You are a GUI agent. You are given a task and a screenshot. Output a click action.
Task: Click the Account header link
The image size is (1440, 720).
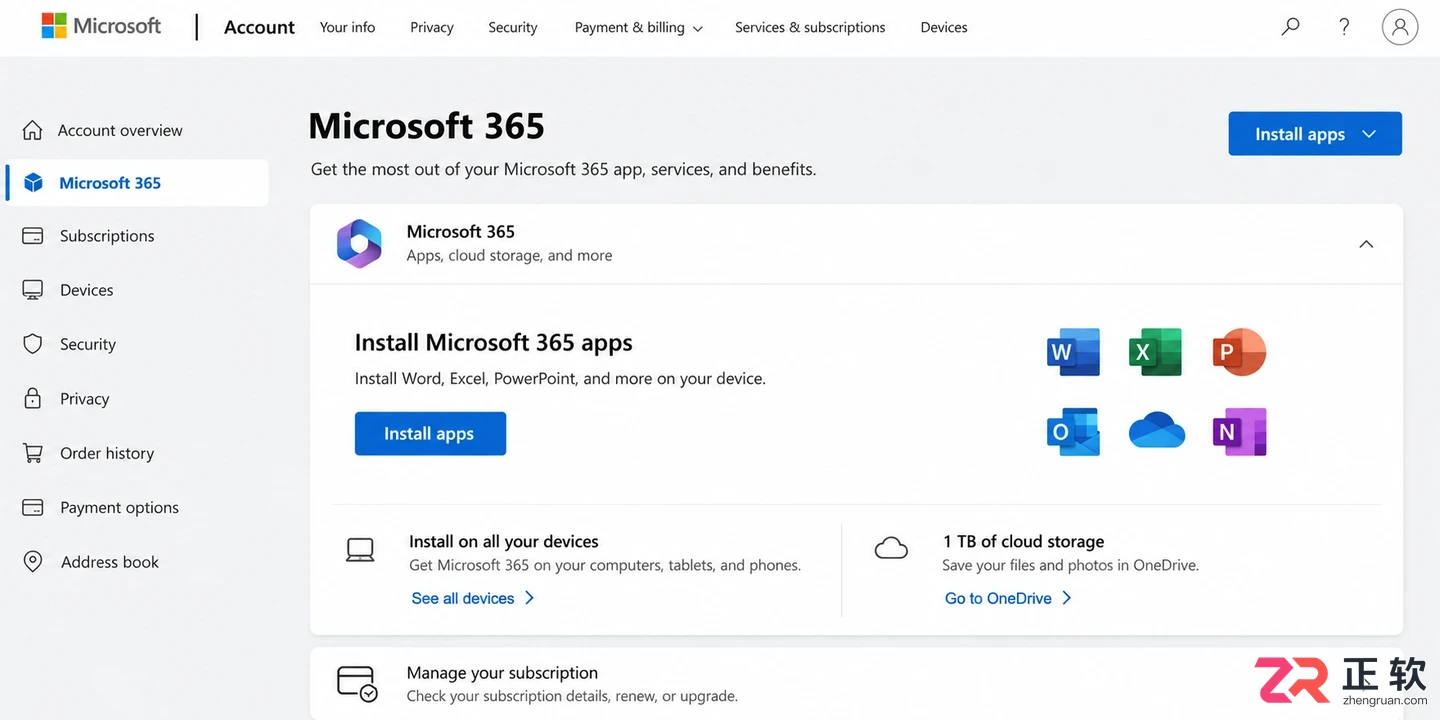coord(259,28)
